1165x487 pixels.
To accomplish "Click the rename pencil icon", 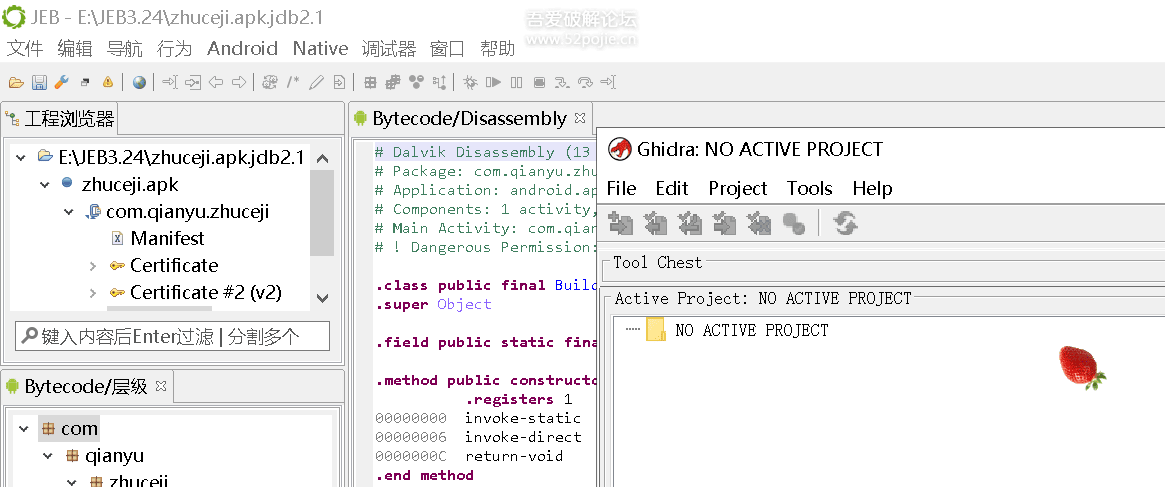I will click(317, 83).
